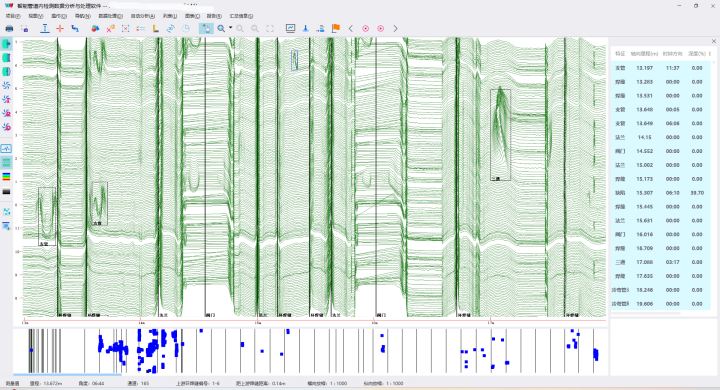This screenshot has height=390, width=720.
Task: Click the printer icon in the toolbar
Action: coord(9,28)
